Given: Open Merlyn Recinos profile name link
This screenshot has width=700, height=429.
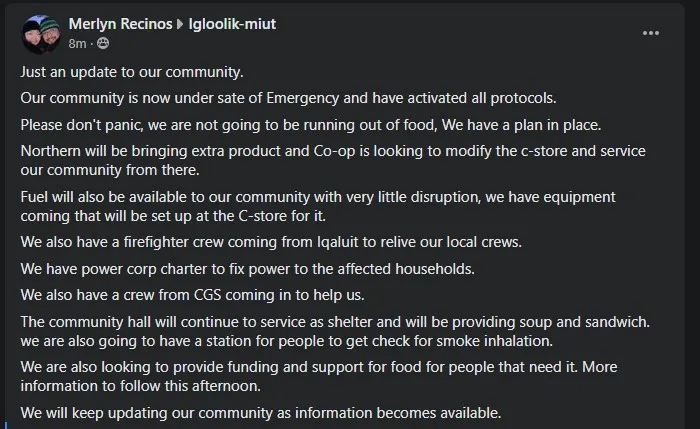Looking at the screenshot, I should [121, 24].
